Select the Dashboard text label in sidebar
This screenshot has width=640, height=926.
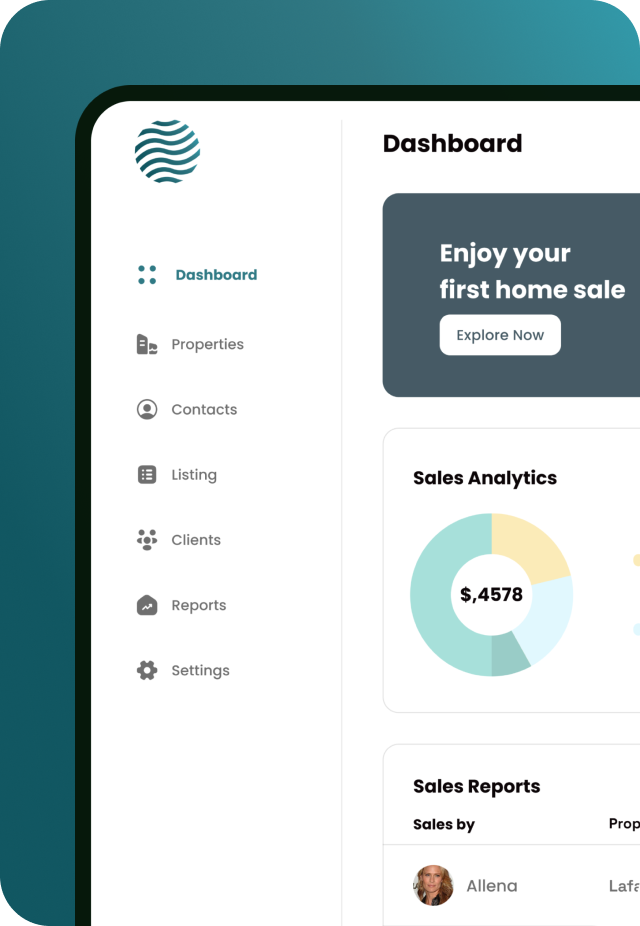[216, 275]
